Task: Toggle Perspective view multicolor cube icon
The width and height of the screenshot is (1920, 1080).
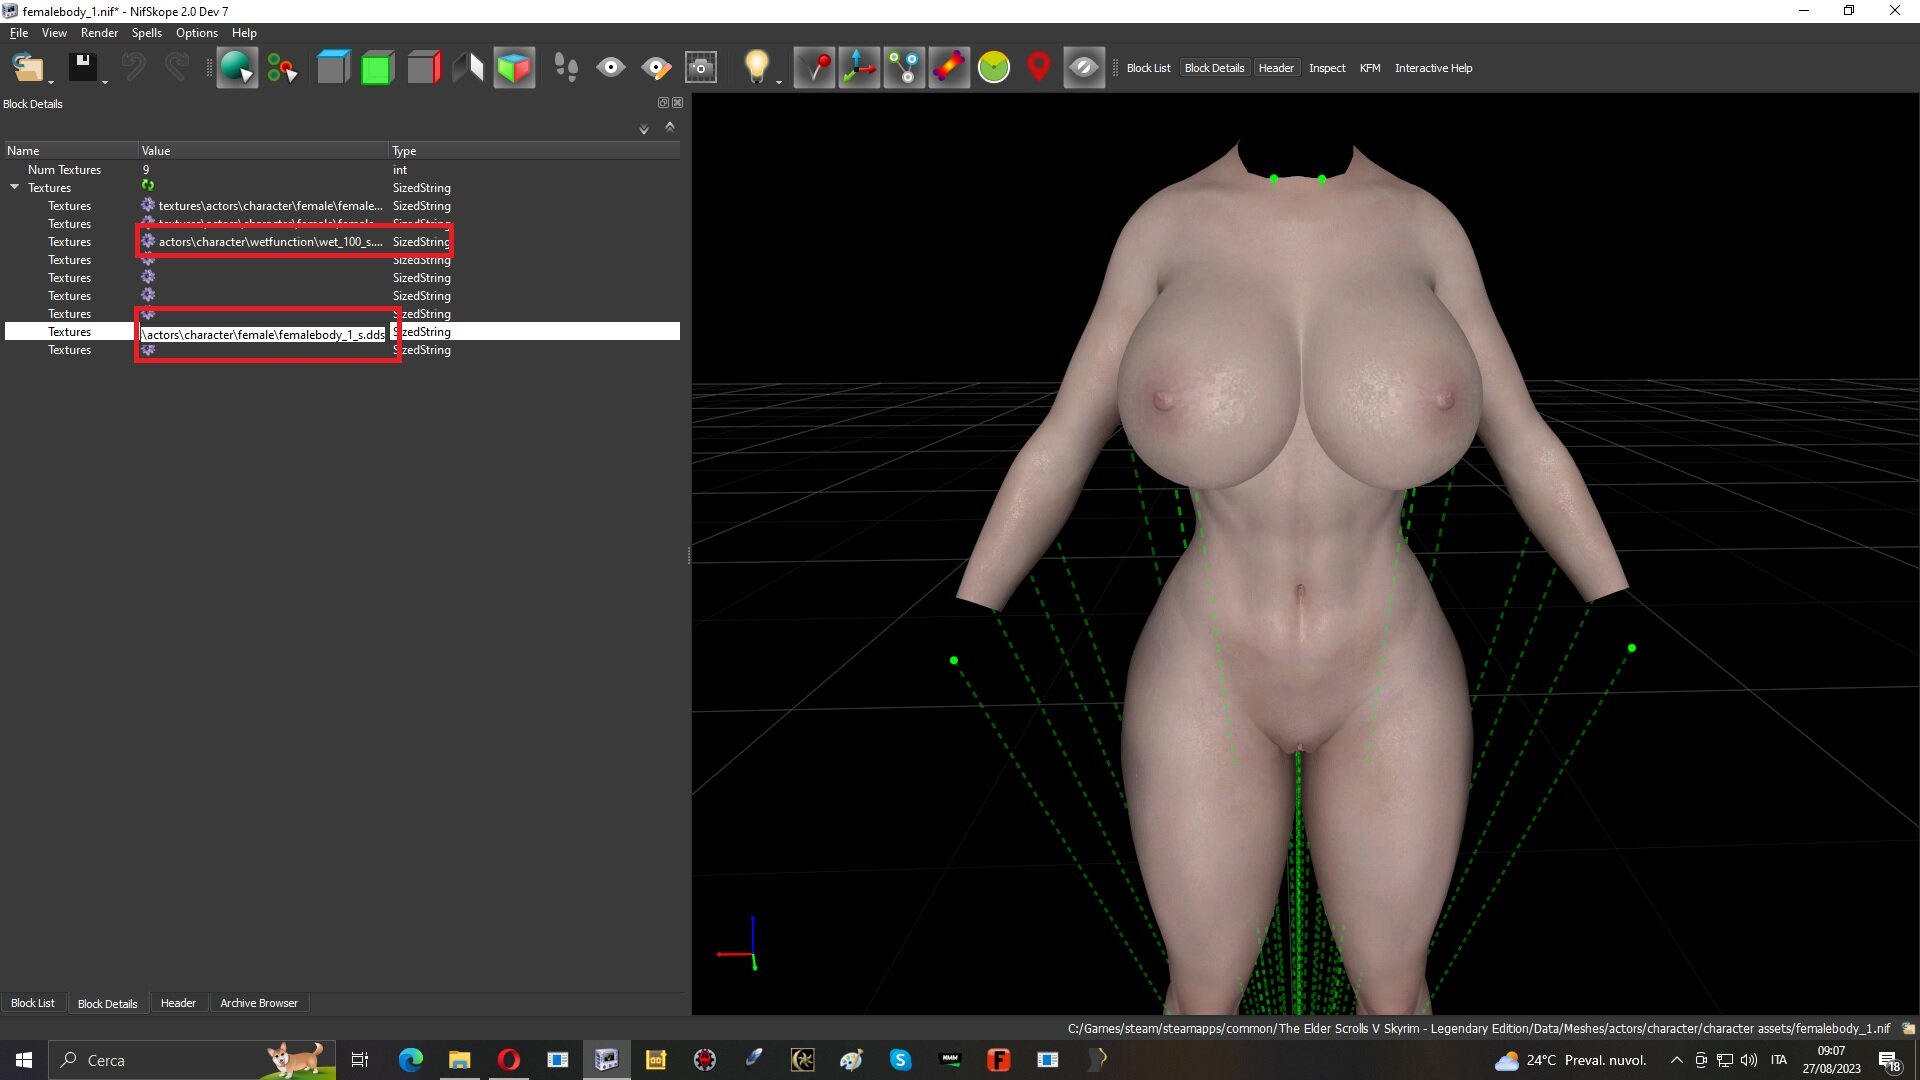Action: click(514, 68)
